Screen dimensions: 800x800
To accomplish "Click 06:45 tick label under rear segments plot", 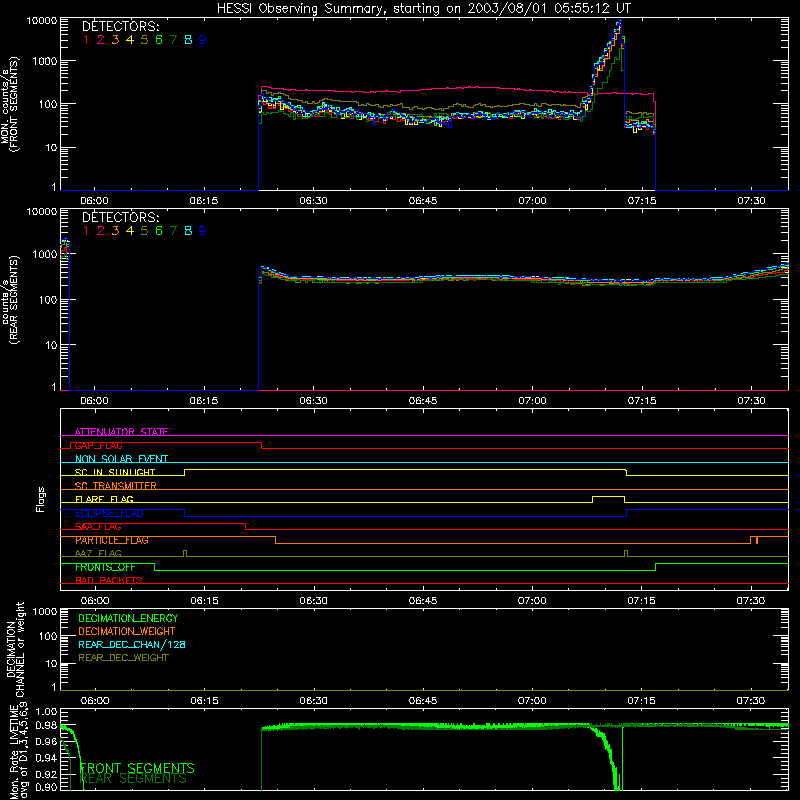I will pos(422,401).
